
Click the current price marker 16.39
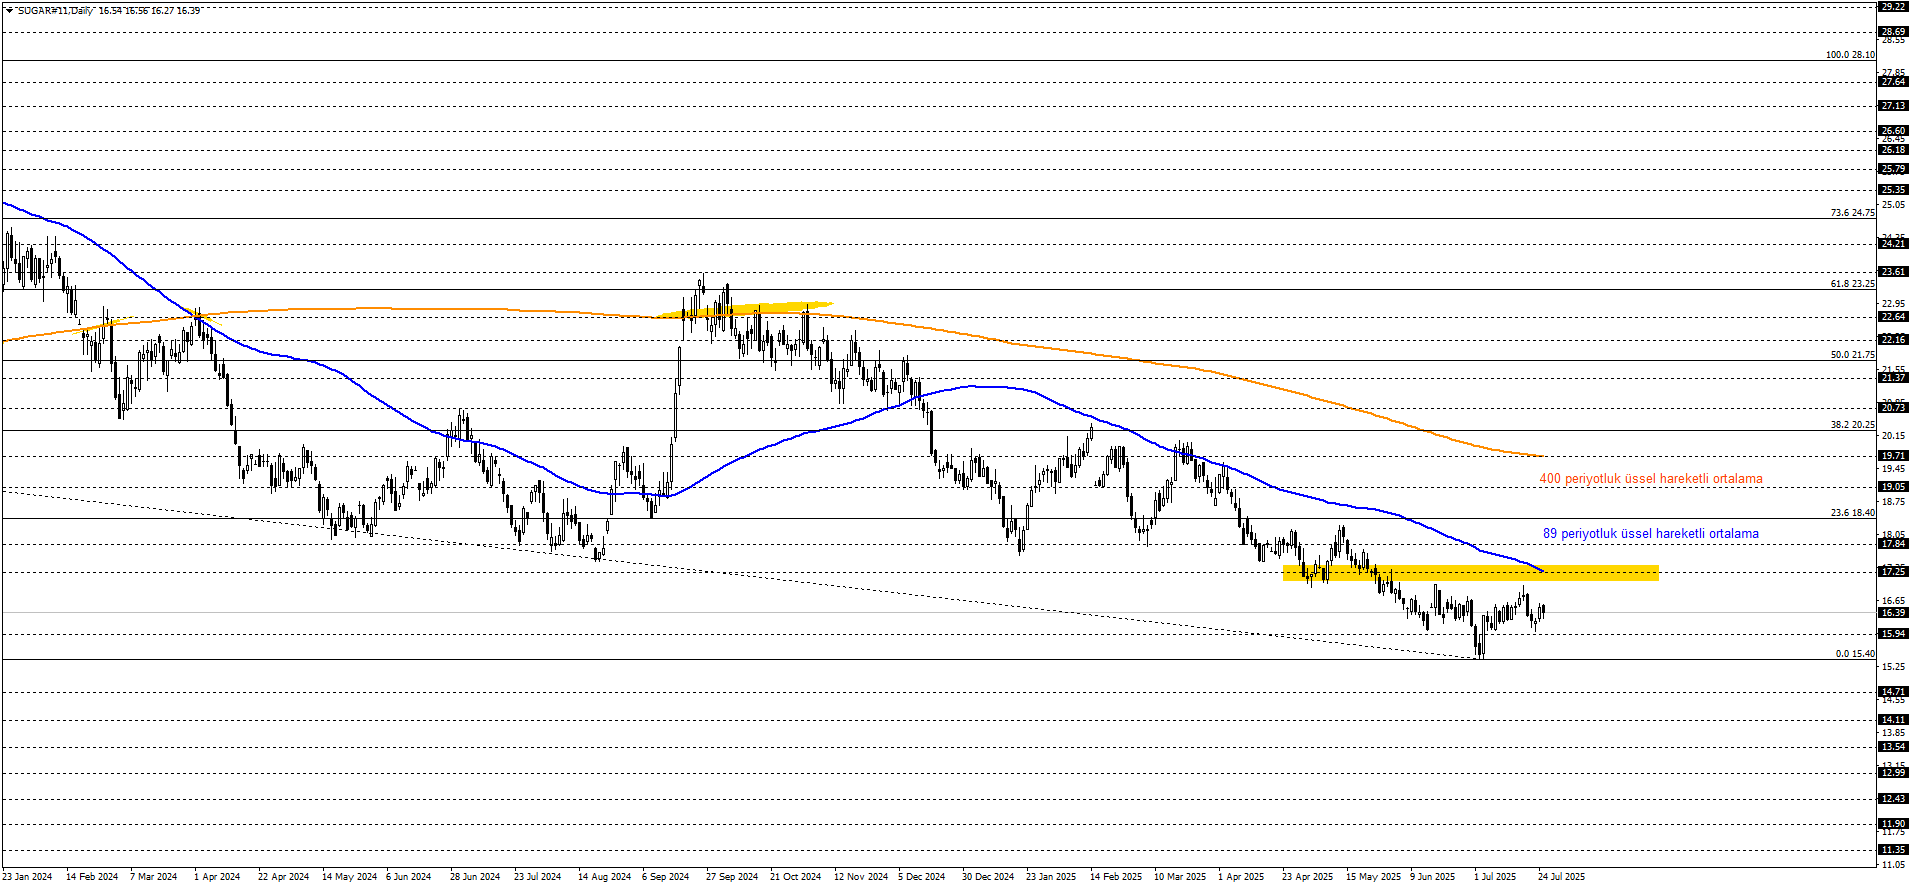click(x=1893, y=613)
